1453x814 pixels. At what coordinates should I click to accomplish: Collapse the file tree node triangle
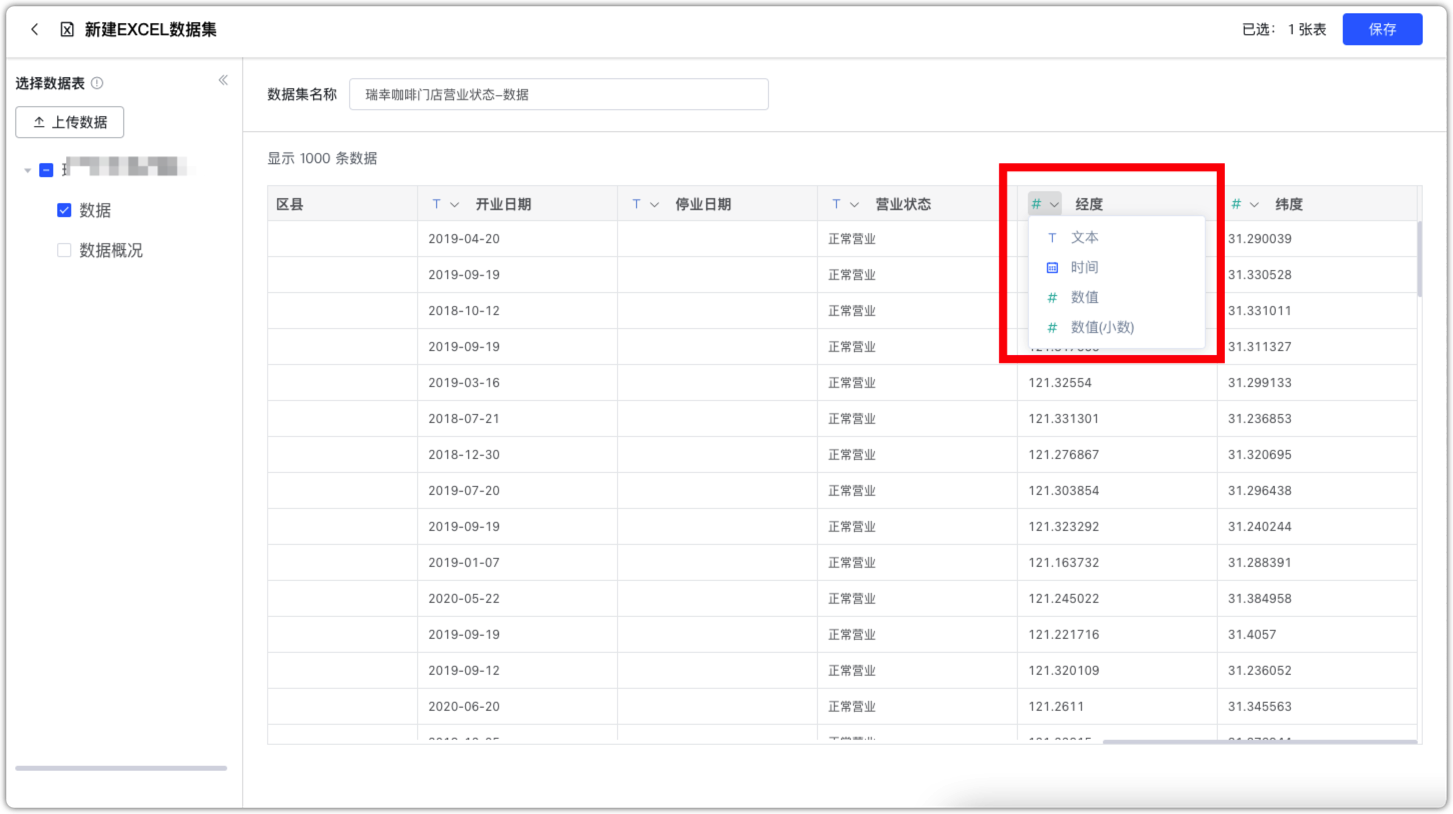click(28, 171)
